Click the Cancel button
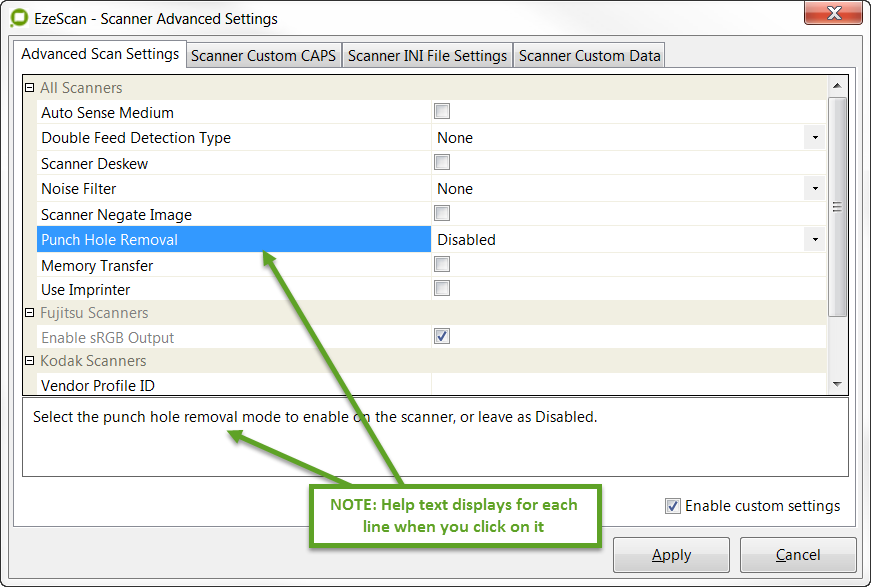This screenshot has width=871, height=587. click(798, 555)
